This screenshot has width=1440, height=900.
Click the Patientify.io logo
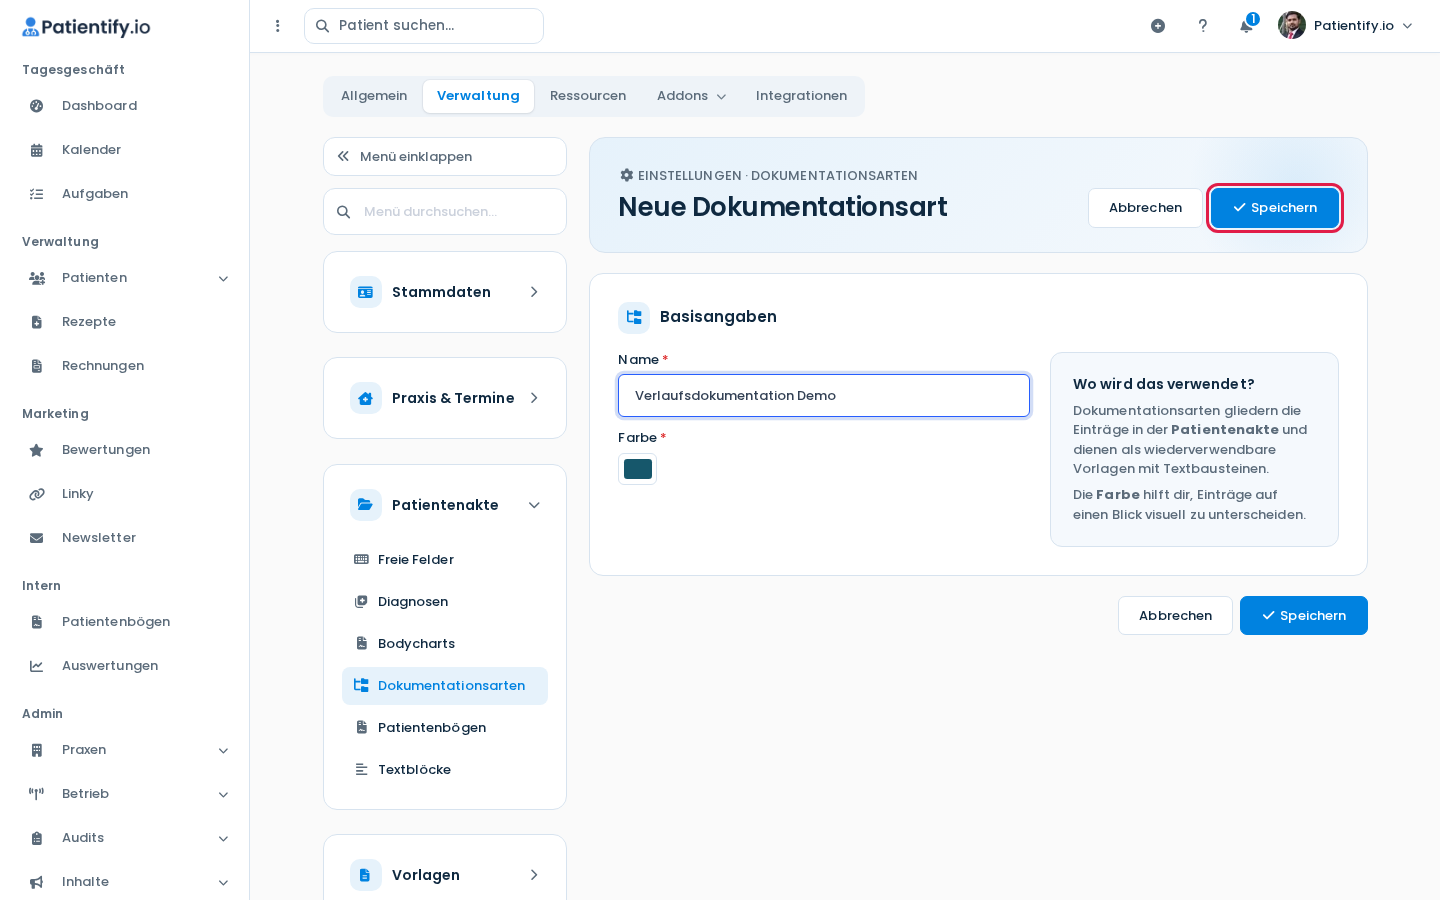coord(86,27)
